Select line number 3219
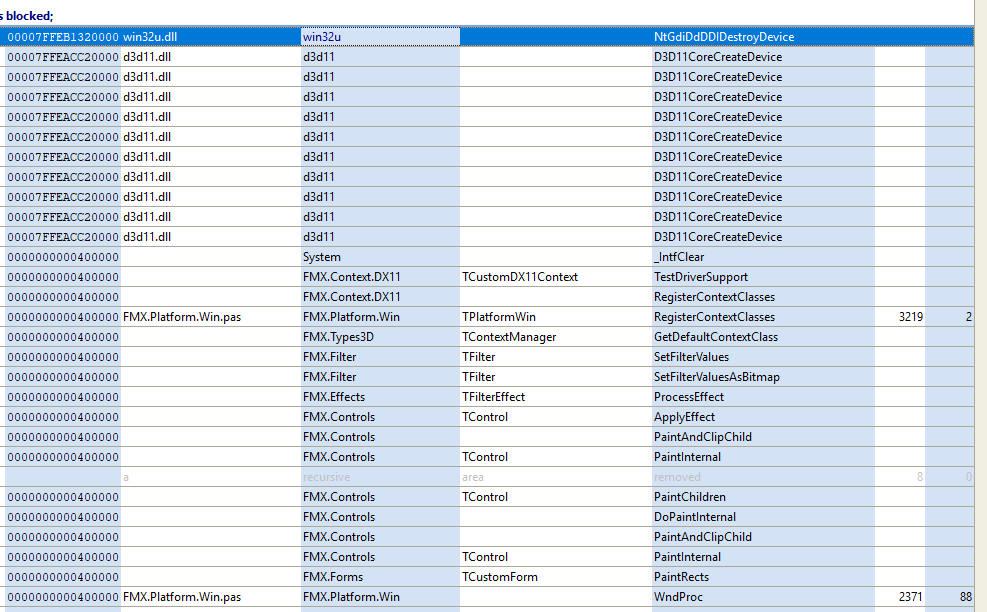Image resolution: width=987 pixels, height=612 pixels. 900,317
